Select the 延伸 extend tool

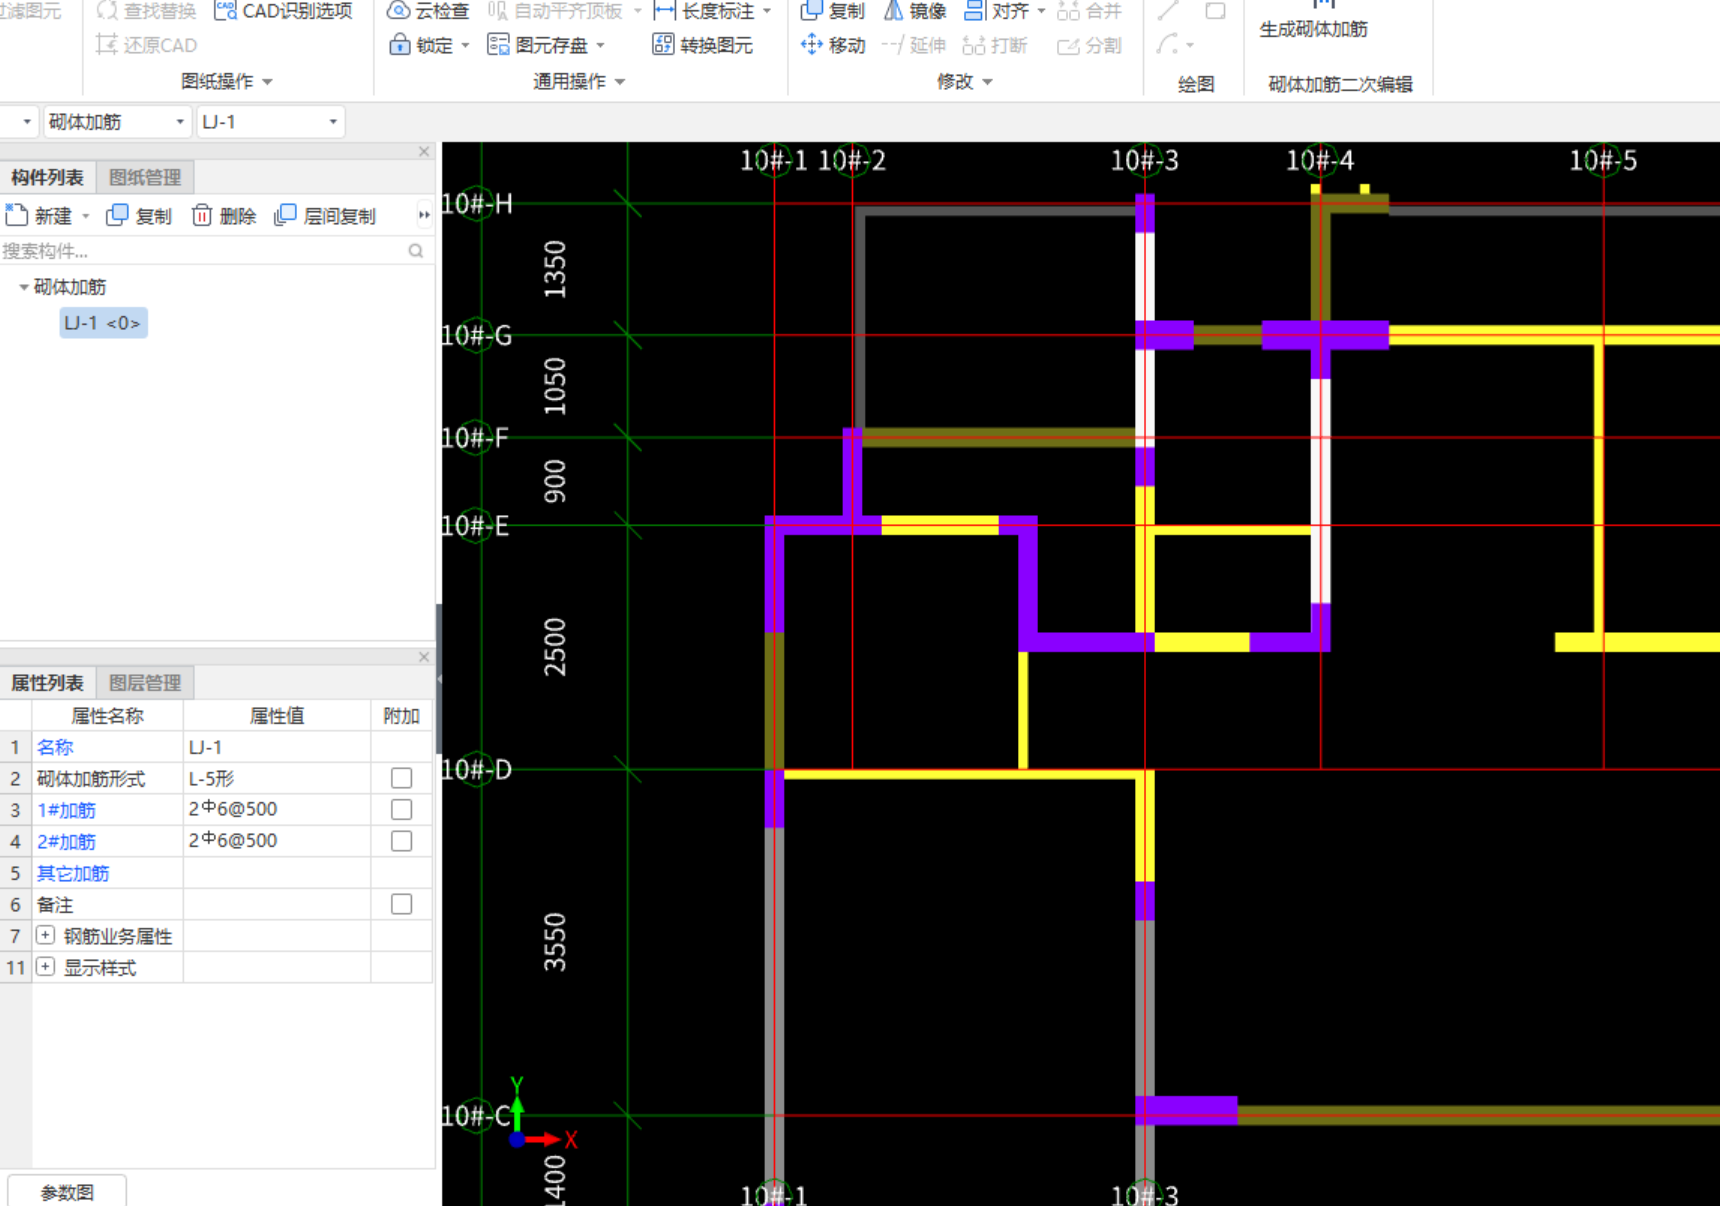coord(914,45)
